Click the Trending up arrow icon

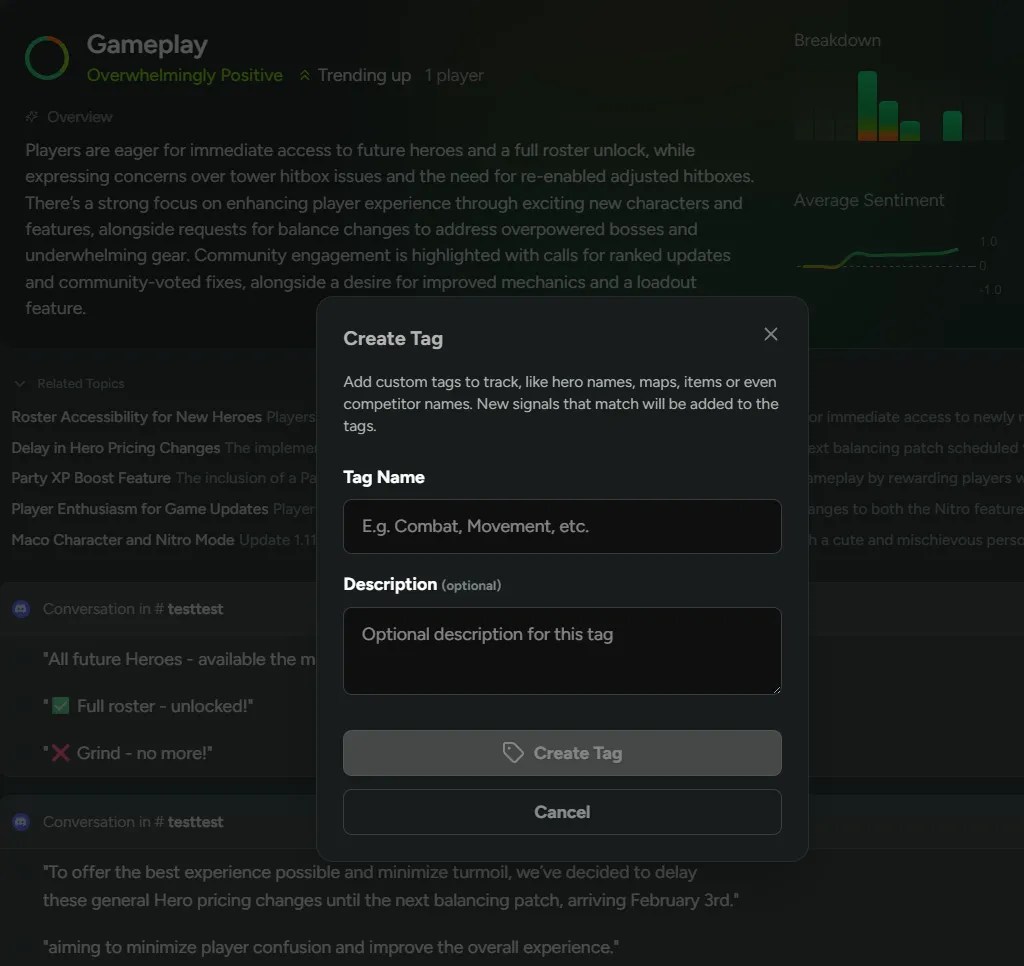[x=305, y=76]
